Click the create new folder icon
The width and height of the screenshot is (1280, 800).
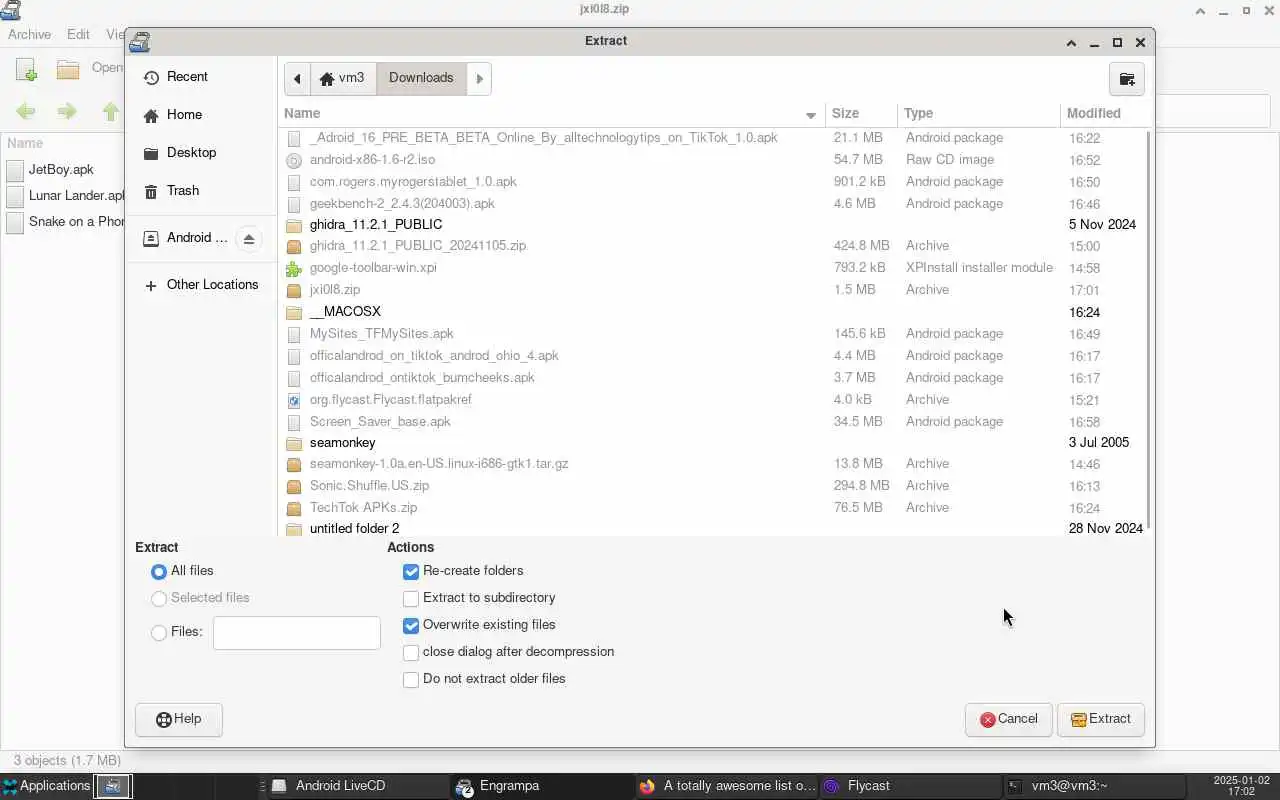(x=1127, y=79)
